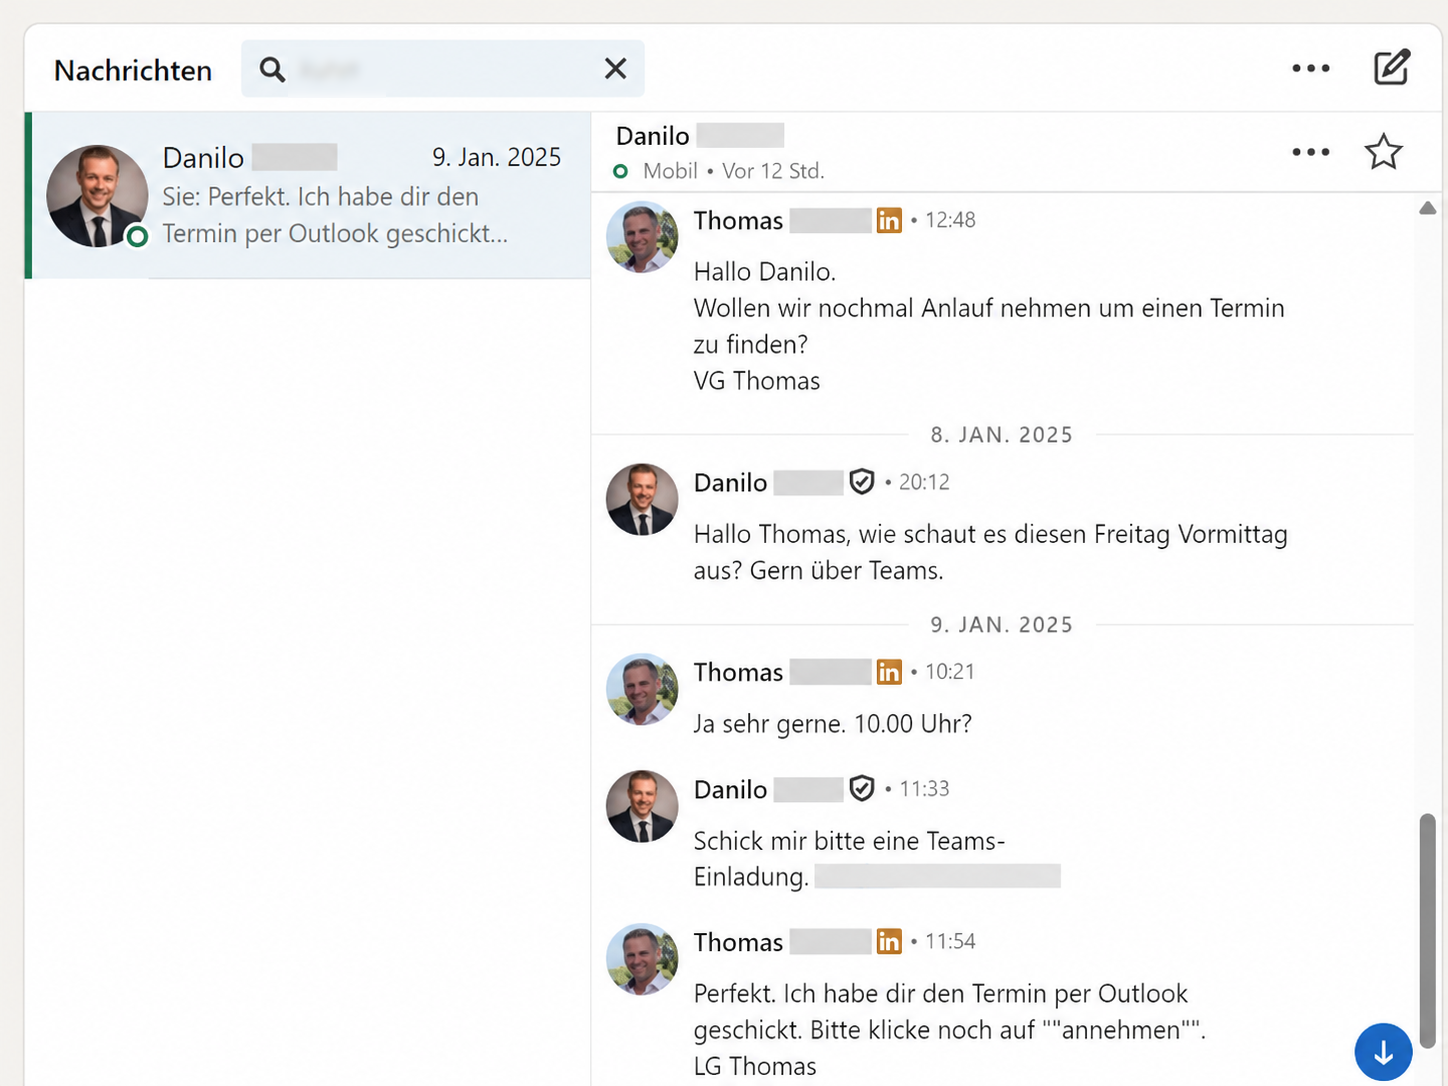Click the verification shield beside Danilo at 11:33
Image resolution: width=1448 pixels, height=1086 pixels.
click(861, 789)
